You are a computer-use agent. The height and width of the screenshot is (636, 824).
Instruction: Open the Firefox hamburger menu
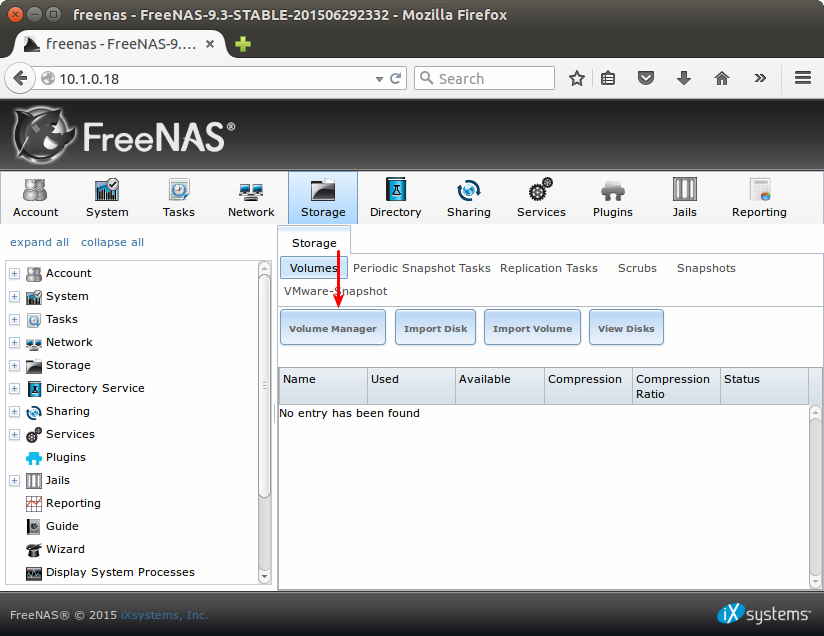(x=802, y=78)
